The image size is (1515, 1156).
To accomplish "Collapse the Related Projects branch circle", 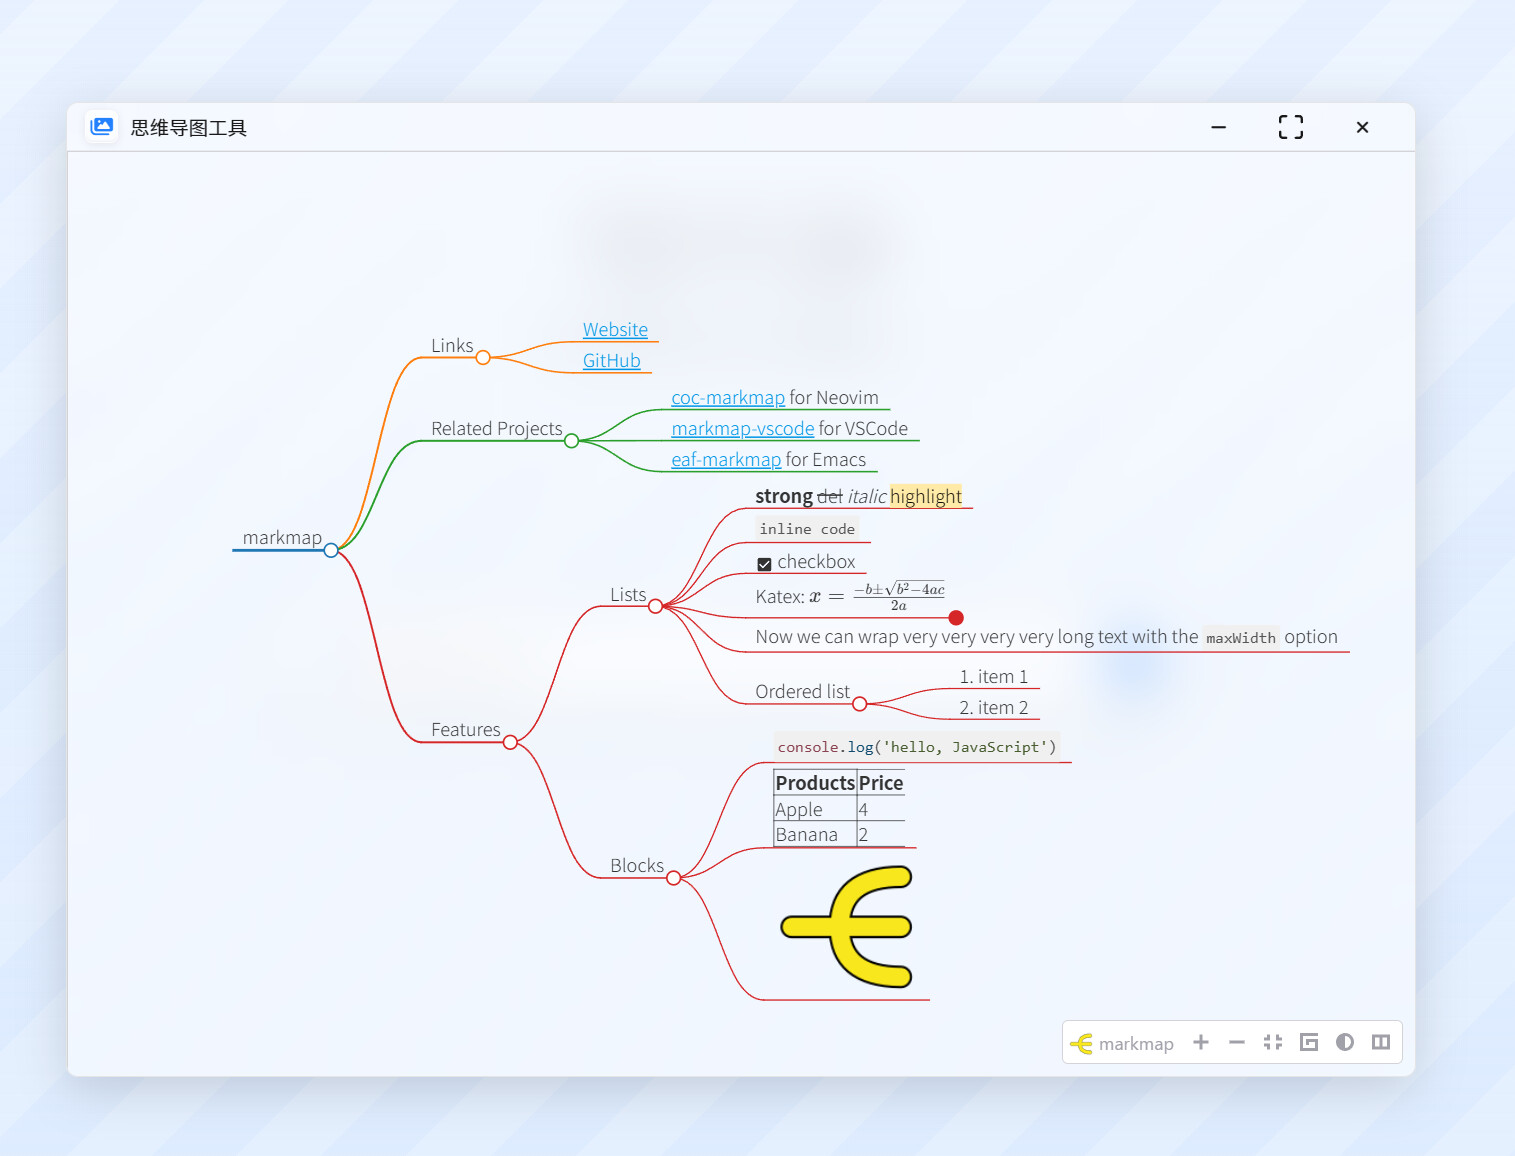I will click(x=571, y=441).
